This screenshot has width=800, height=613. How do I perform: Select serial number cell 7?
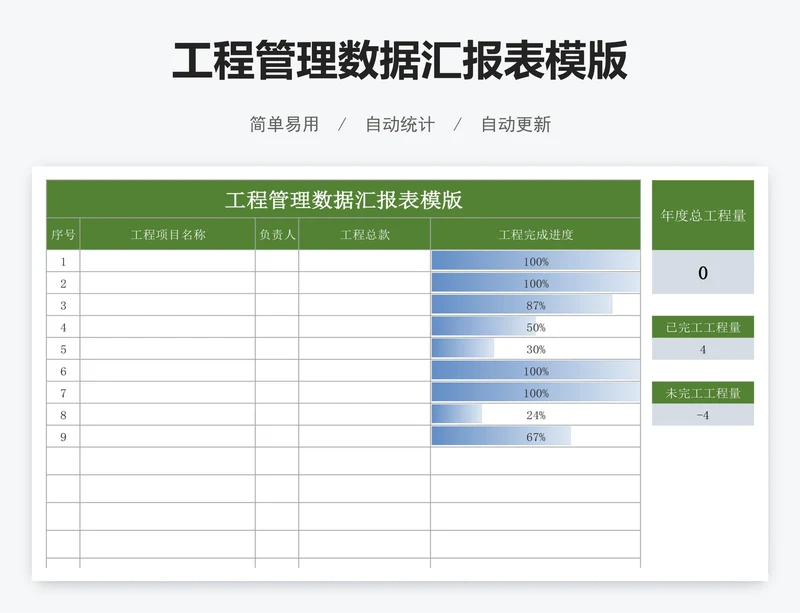point(63,393)
